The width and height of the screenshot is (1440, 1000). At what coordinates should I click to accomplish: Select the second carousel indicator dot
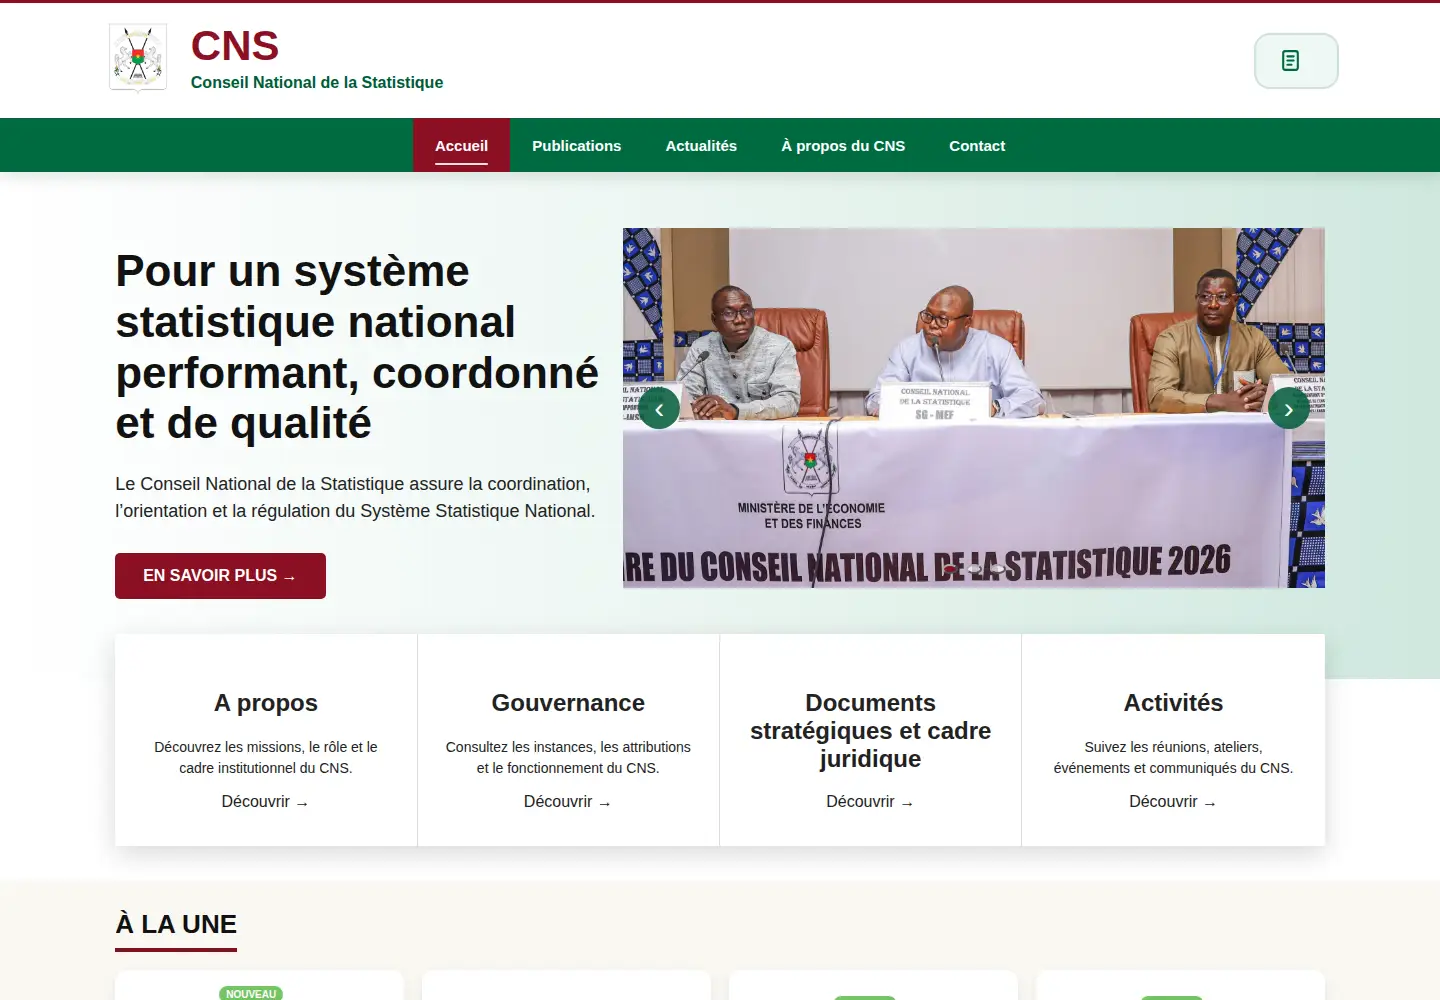point(974,569)
